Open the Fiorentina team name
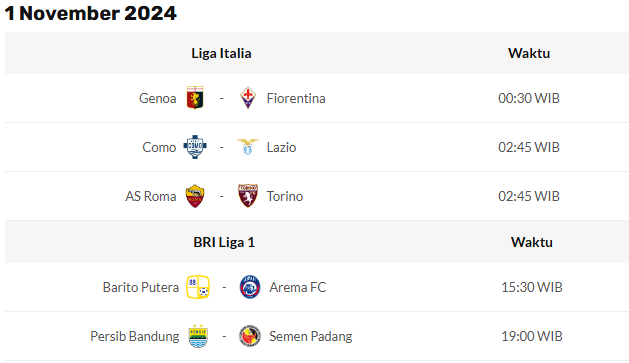Viewport: 629px width, 363px height. (296, 98)
